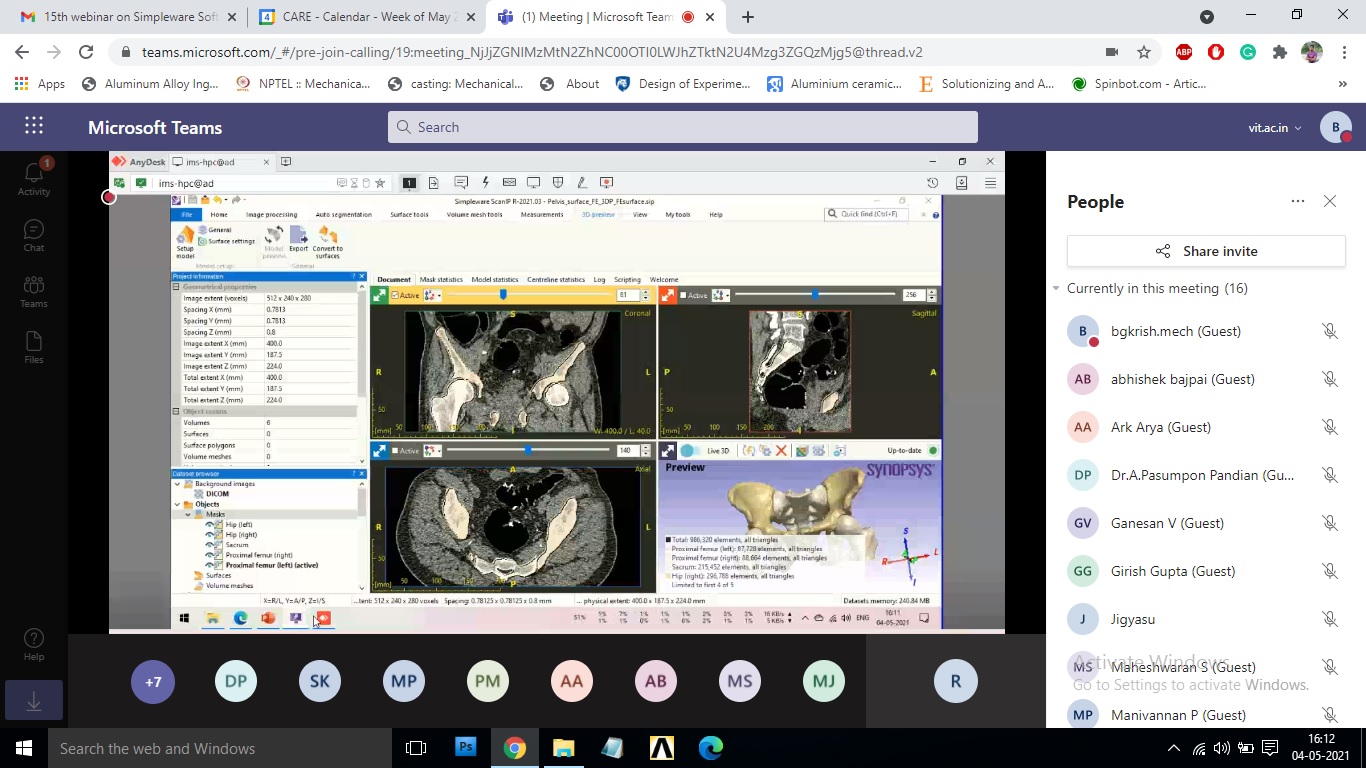Collapse the Currently in this meeting list
The width and height of the screenshot is (1366, 768).
[x=1057, y=288]
